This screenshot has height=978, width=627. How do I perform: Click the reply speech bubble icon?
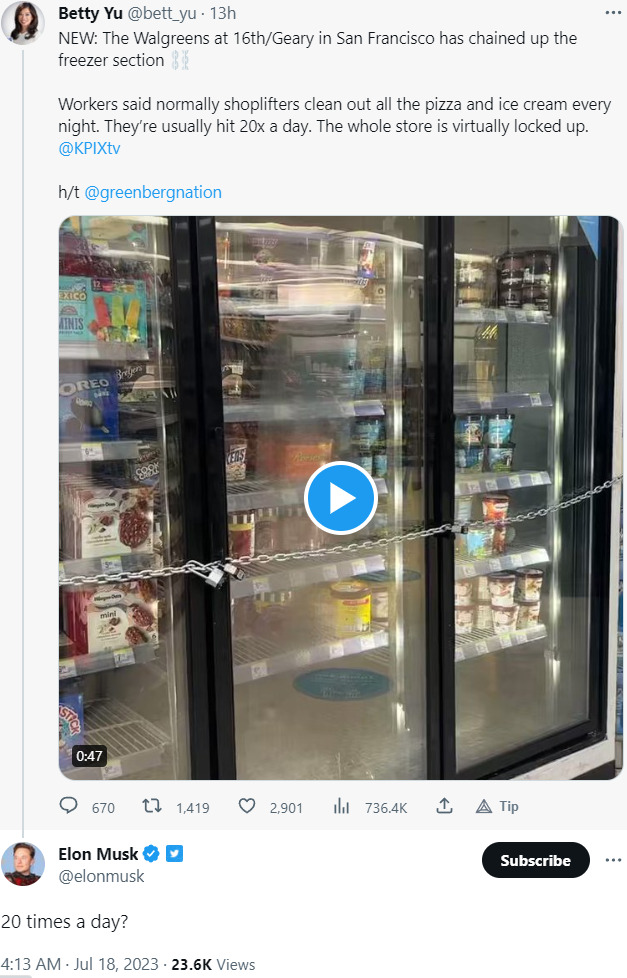(x=68, y=805)
